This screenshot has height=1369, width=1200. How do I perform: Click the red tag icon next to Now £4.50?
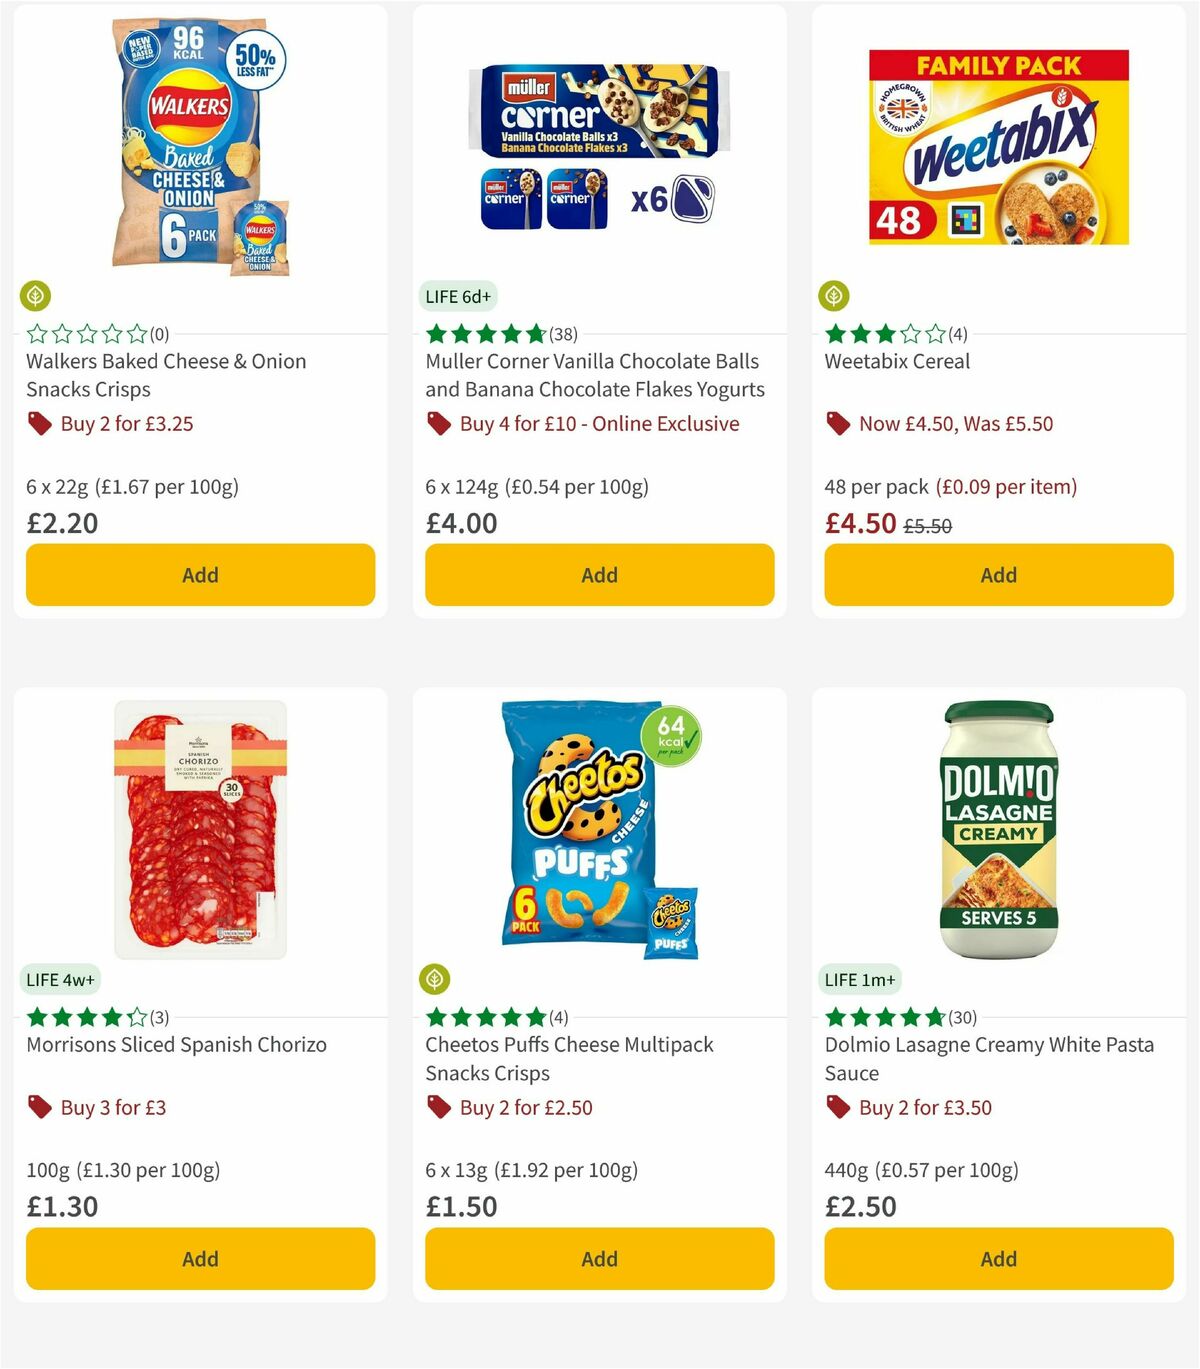coord(839,424)
